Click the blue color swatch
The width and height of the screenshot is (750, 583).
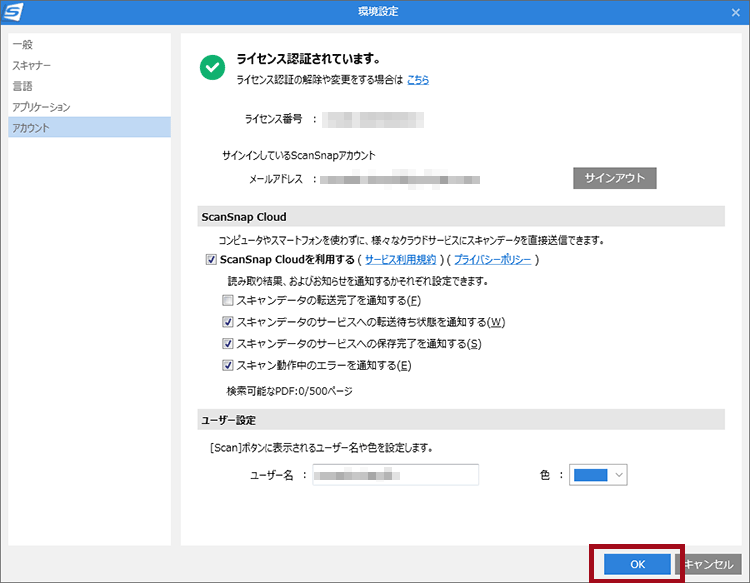tap(591, 475)
